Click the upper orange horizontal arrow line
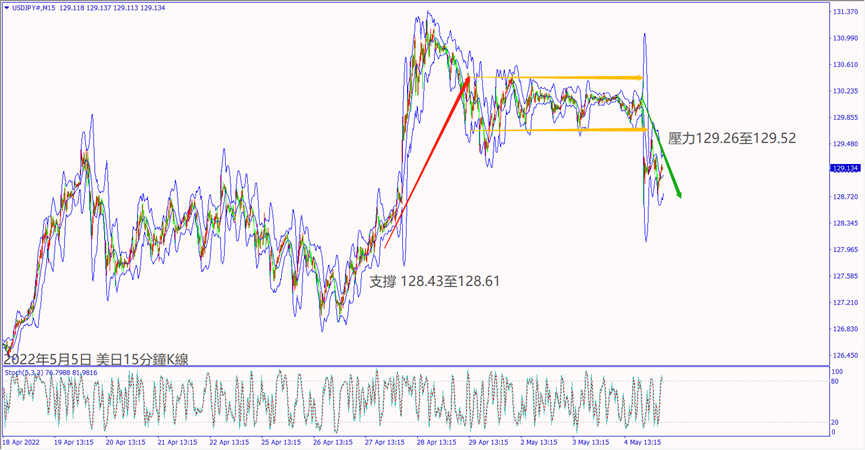The image size is (865, 450). [560, 77]
